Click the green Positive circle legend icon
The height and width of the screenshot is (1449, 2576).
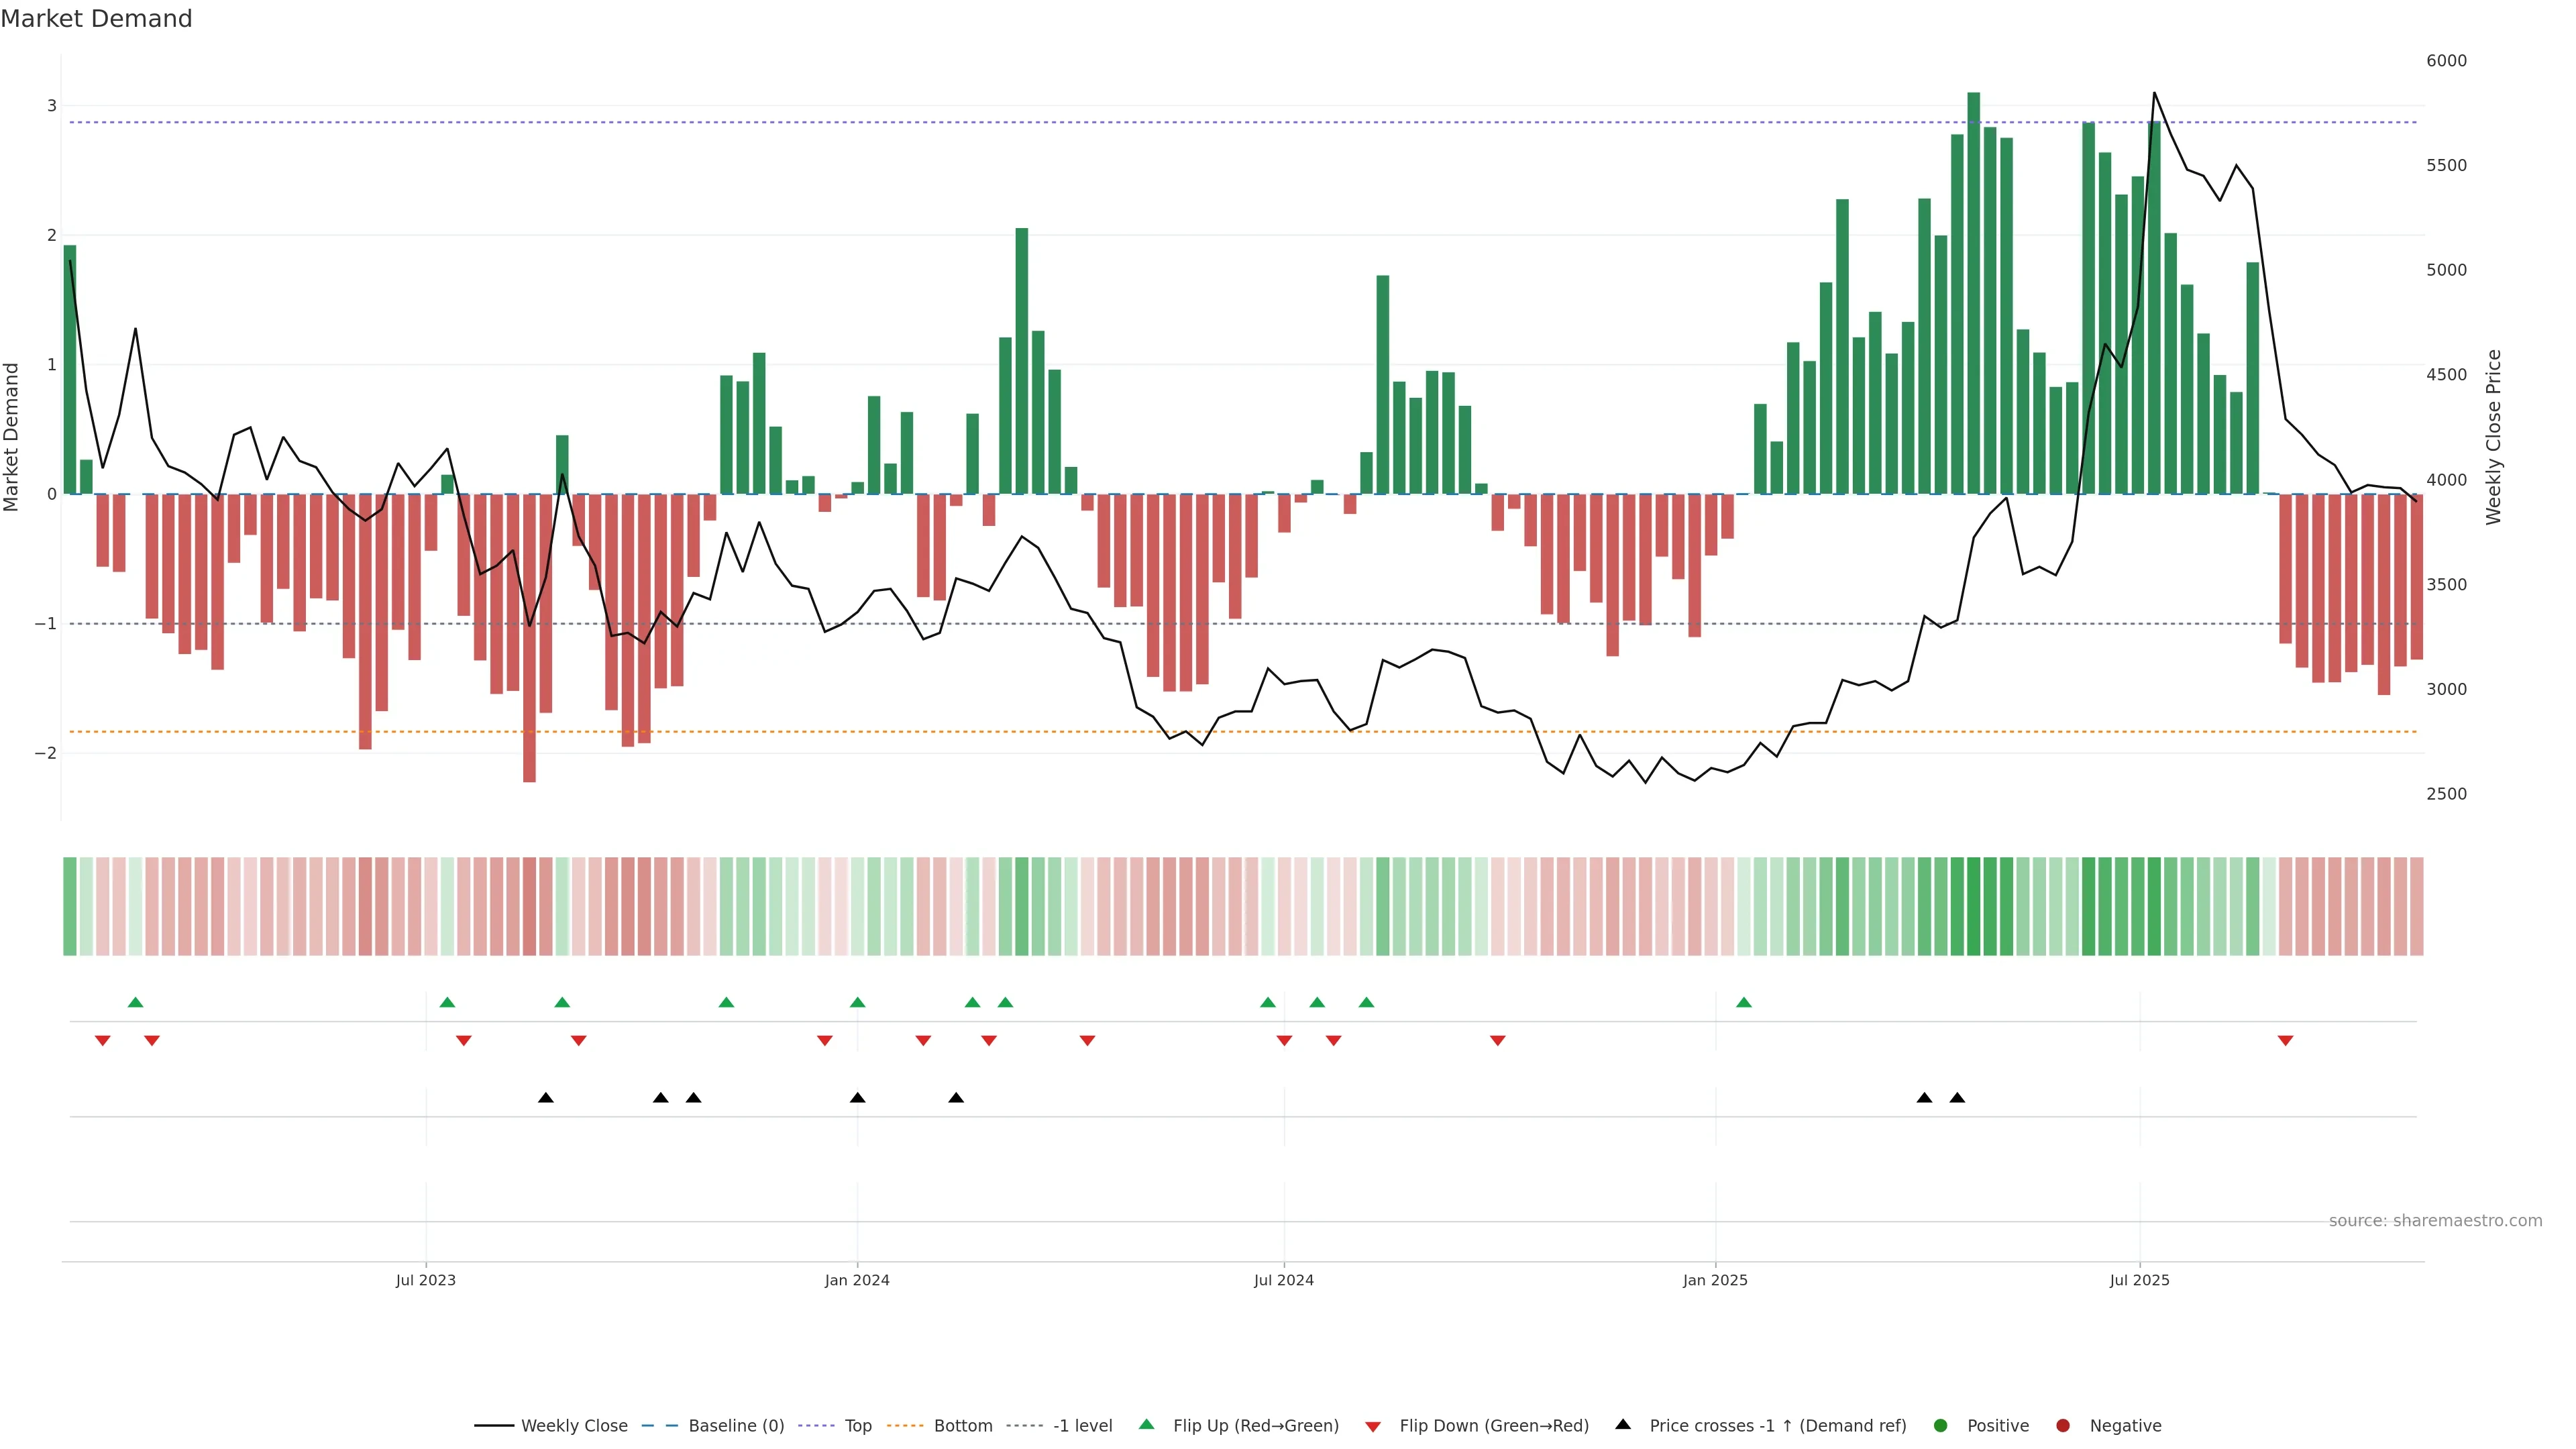pyautogui.click(x=1941, y=1425)
